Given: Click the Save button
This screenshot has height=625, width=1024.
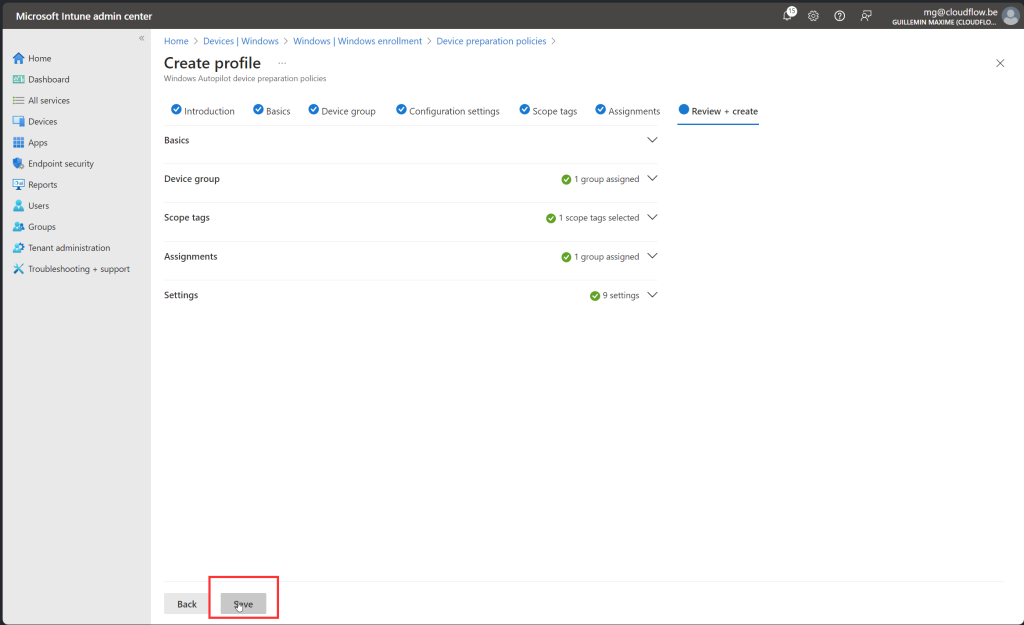Looking at the screenshot, I should point(243,604).
